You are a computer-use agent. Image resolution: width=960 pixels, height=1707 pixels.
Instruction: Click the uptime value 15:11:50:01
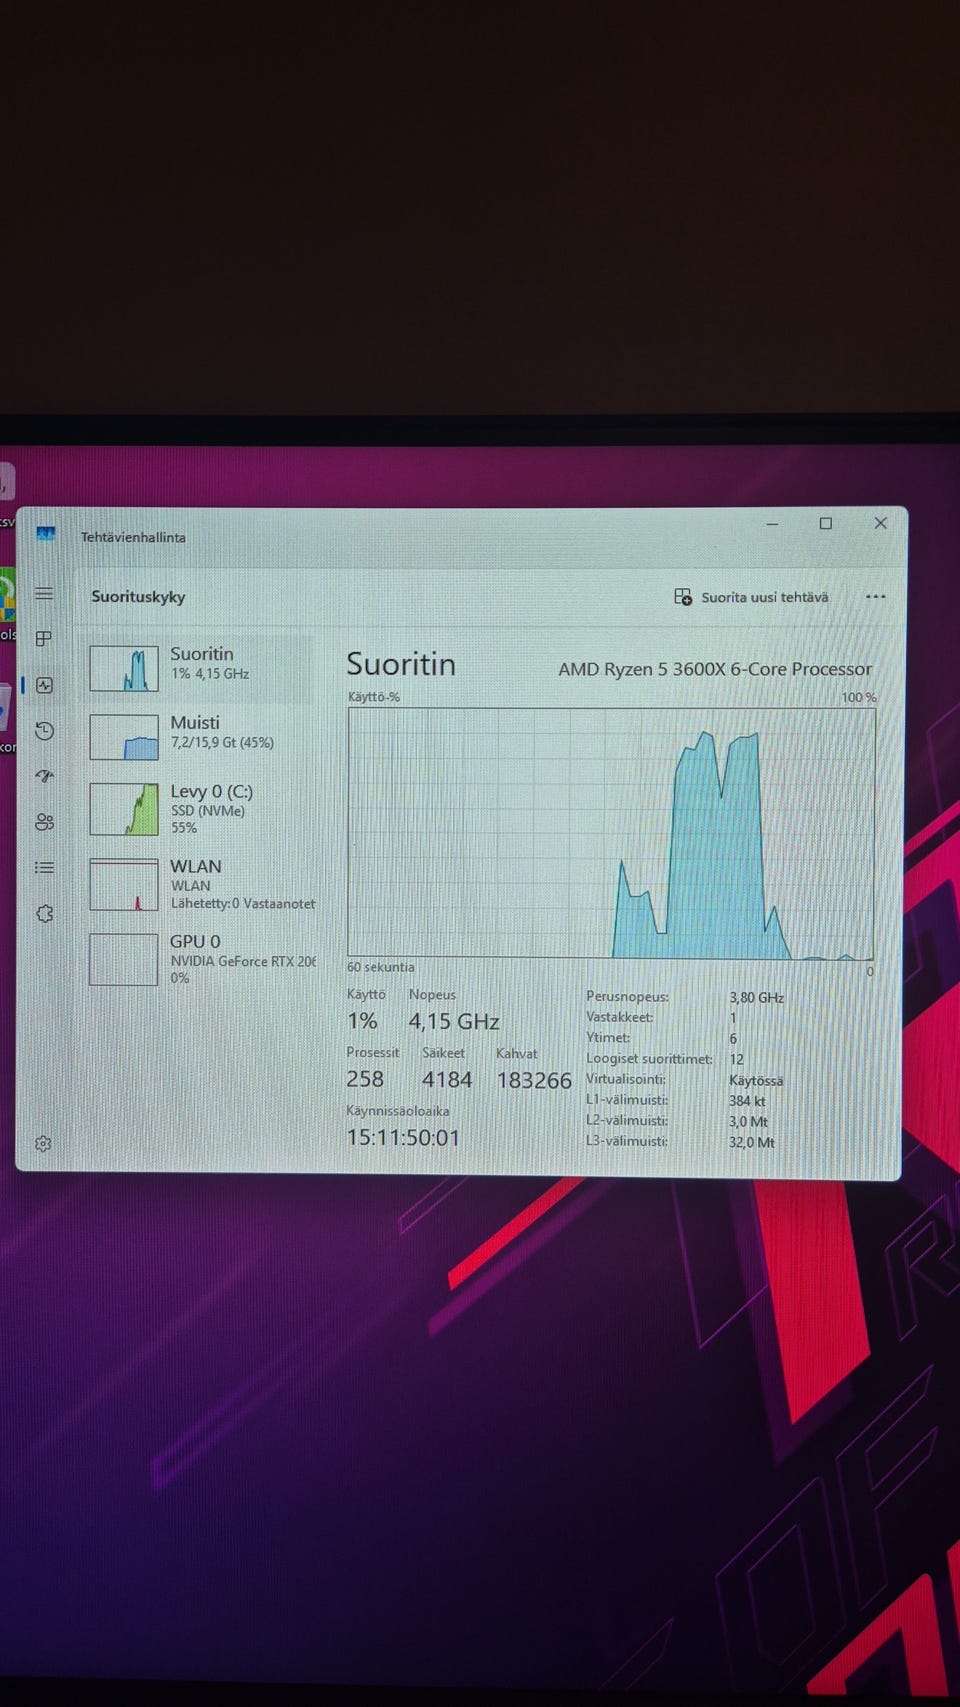(x=403, y=1138)
